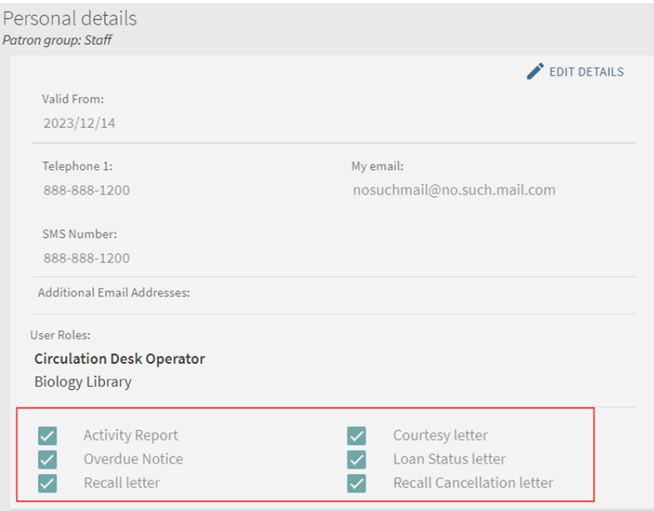Open the EDIT DETAILS link text

pyautogui.click(x=586, y=72)
